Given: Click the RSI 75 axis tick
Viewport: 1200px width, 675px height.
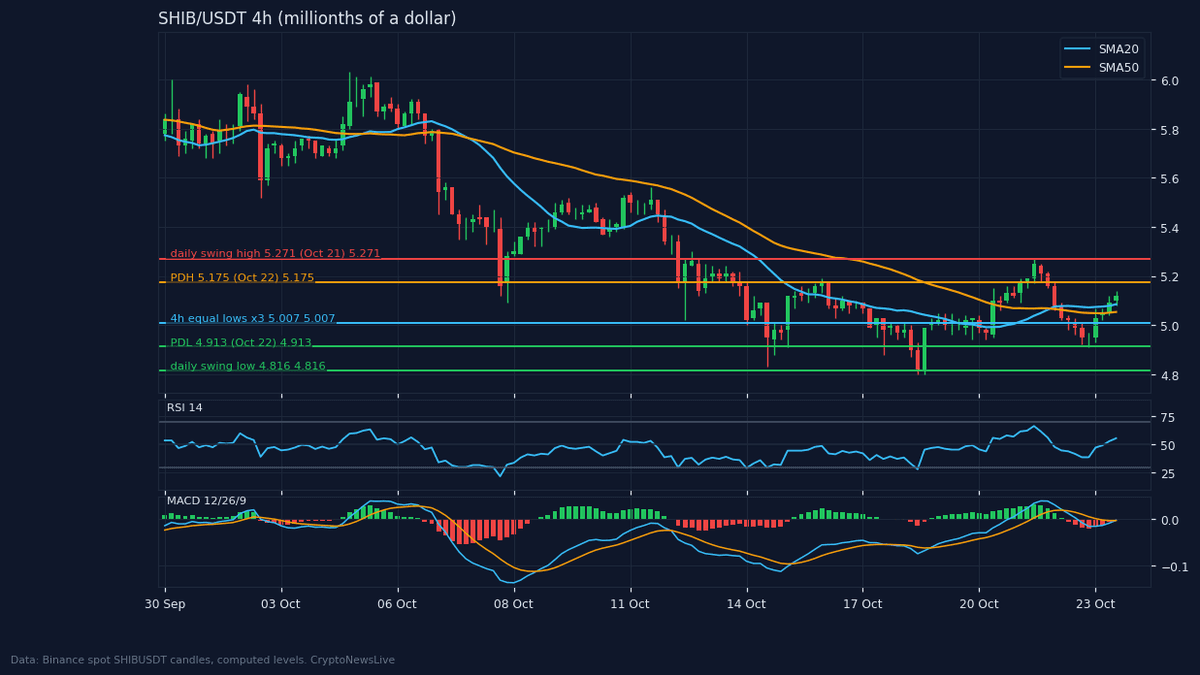Looking at the screenshot, I should tap(1167, 417).
